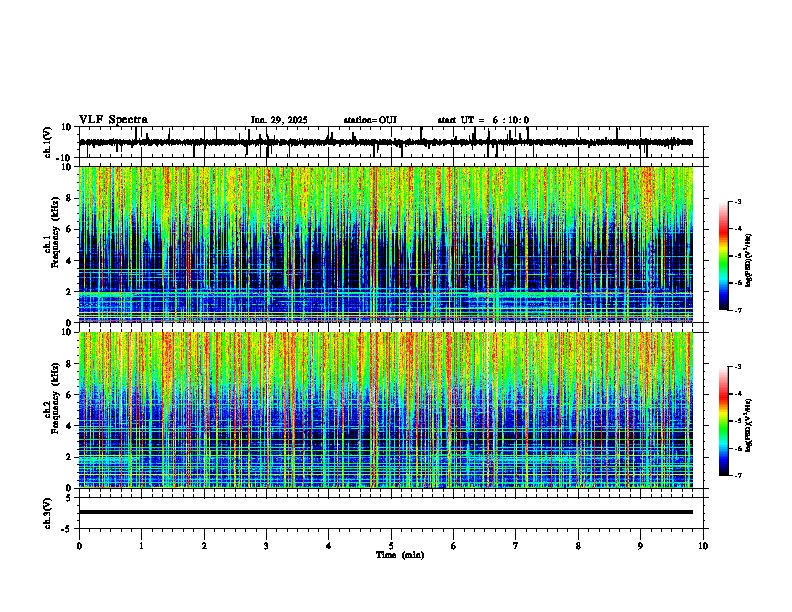Click the time axis tick label "6"
The height and width of the screenshot is (612, 792).
[x=454, y=546]
